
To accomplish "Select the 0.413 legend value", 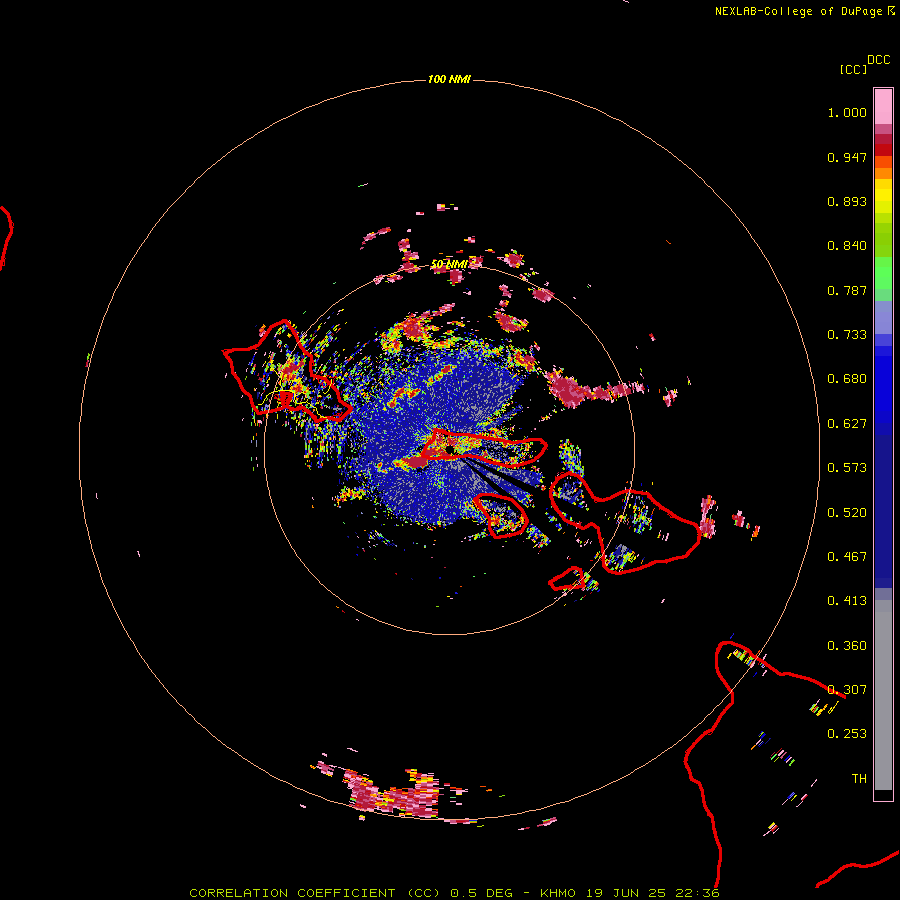I will [847, 601].
